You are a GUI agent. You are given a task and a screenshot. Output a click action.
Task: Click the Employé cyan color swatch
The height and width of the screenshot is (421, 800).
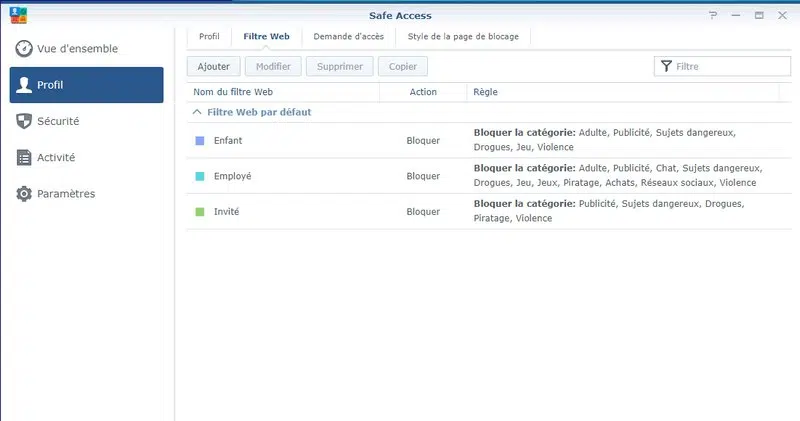click(x=200, y=176)
